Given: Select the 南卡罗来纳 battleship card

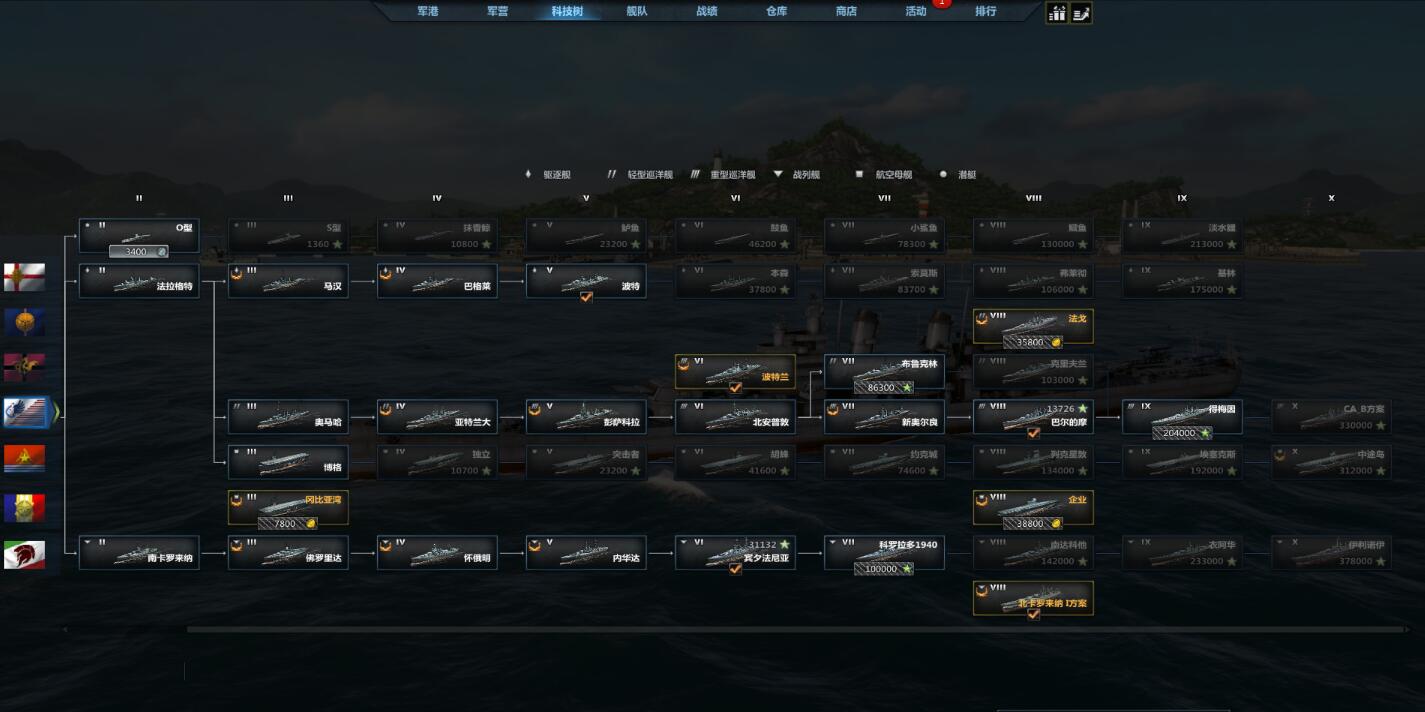Looking at the screenshot, I should [x=139, y=553].
